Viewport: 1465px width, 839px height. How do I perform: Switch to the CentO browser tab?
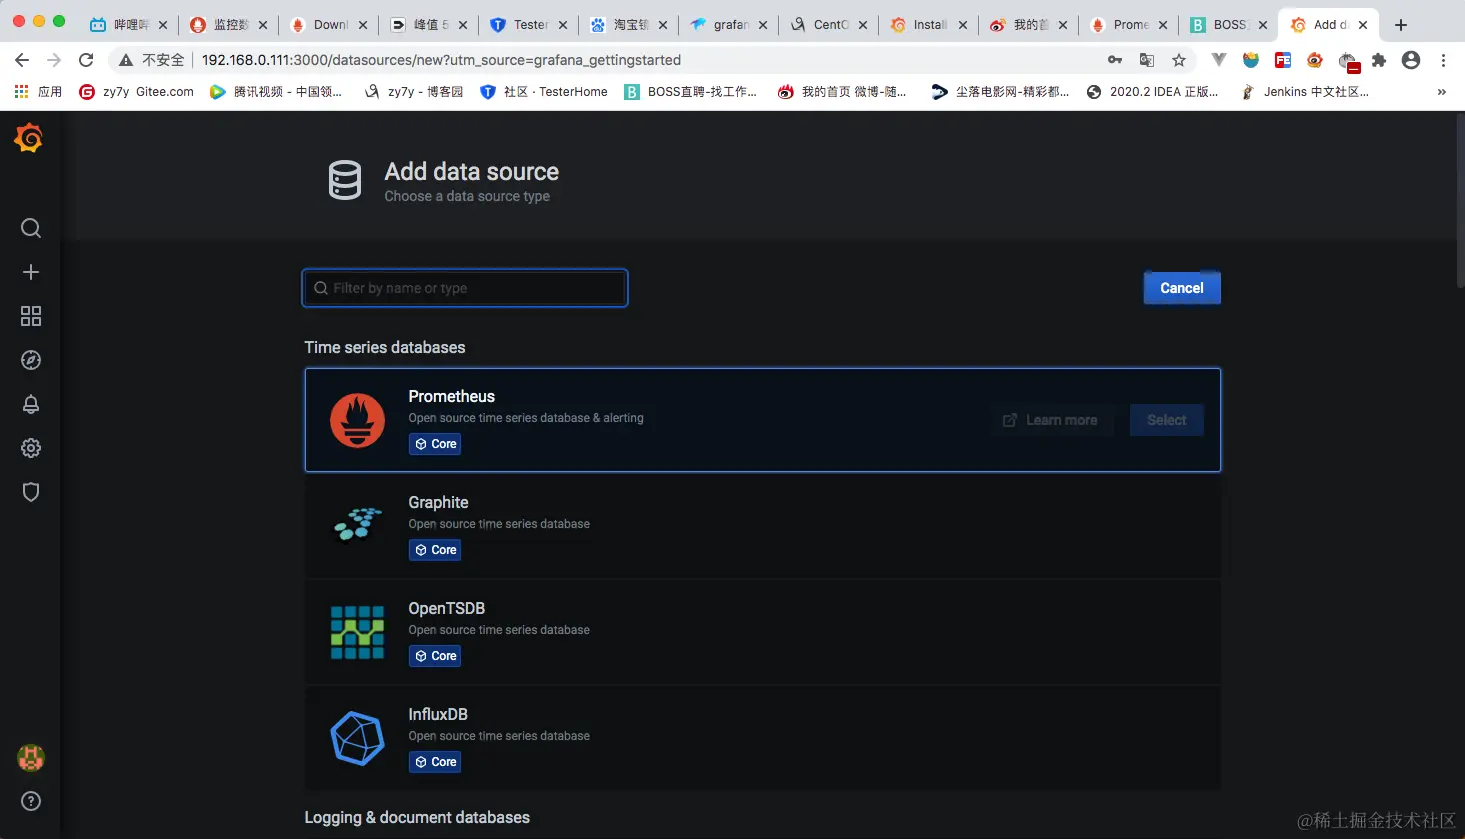(827, 25)
